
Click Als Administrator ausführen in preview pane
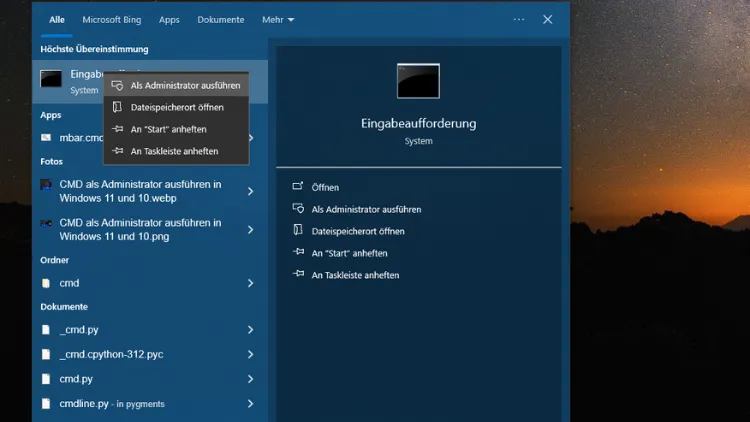[366, 210]
